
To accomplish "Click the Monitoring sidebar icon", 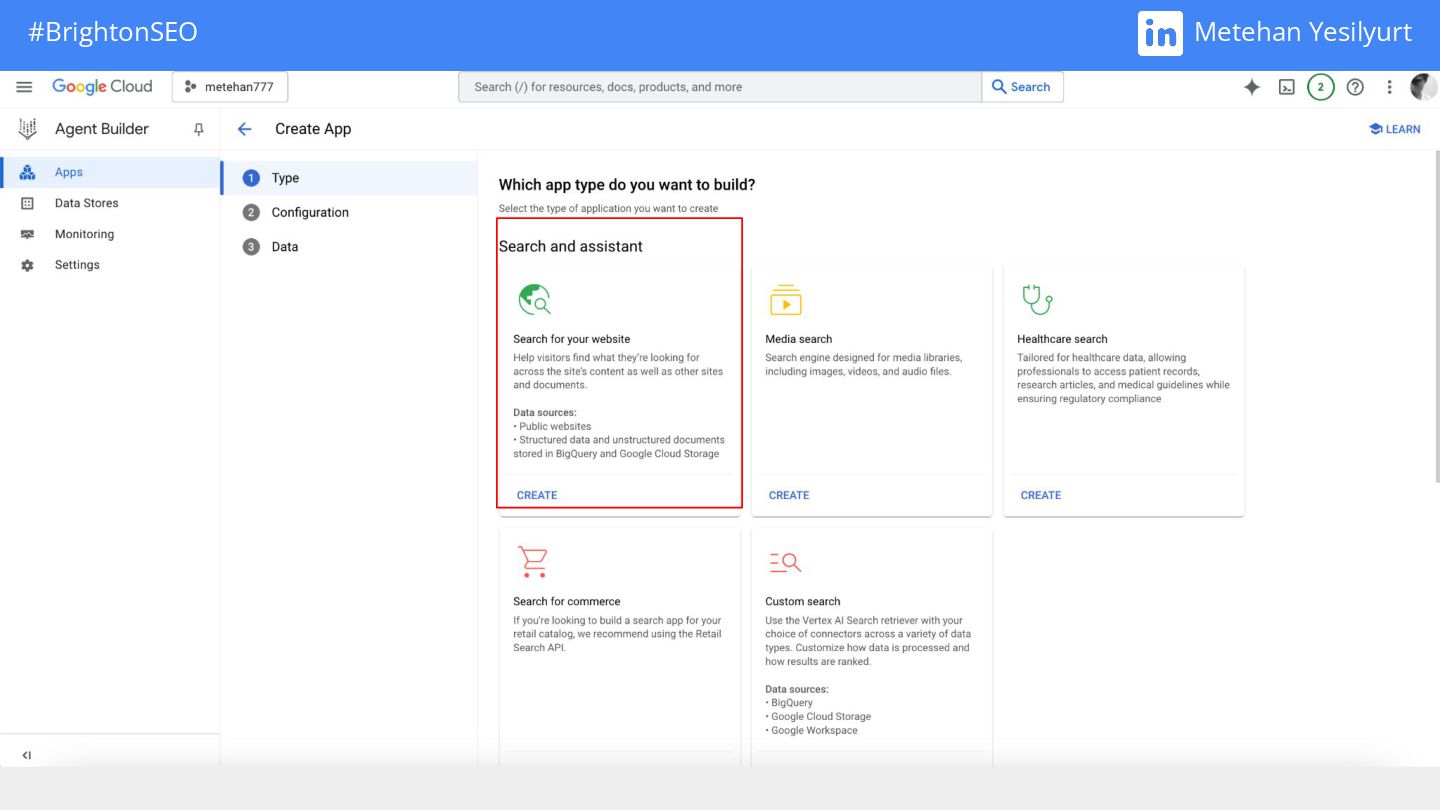I will [27, 234].
